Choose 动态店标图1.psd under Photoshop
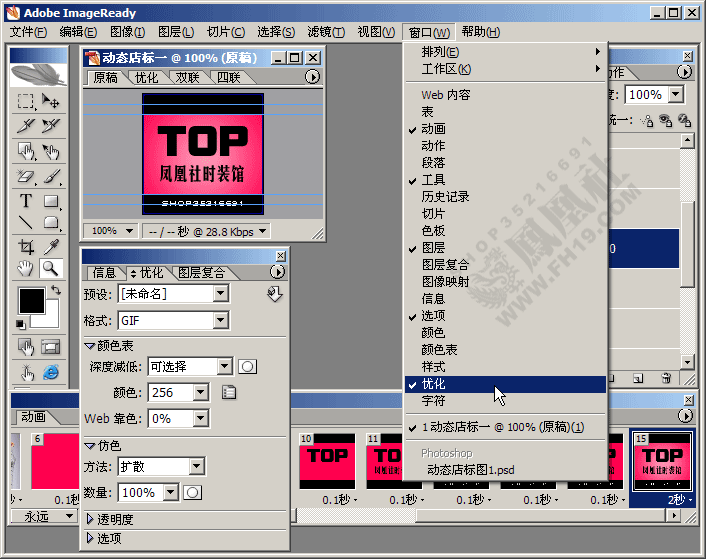Screen dimensions: 706x559 (x=506, y=470)
